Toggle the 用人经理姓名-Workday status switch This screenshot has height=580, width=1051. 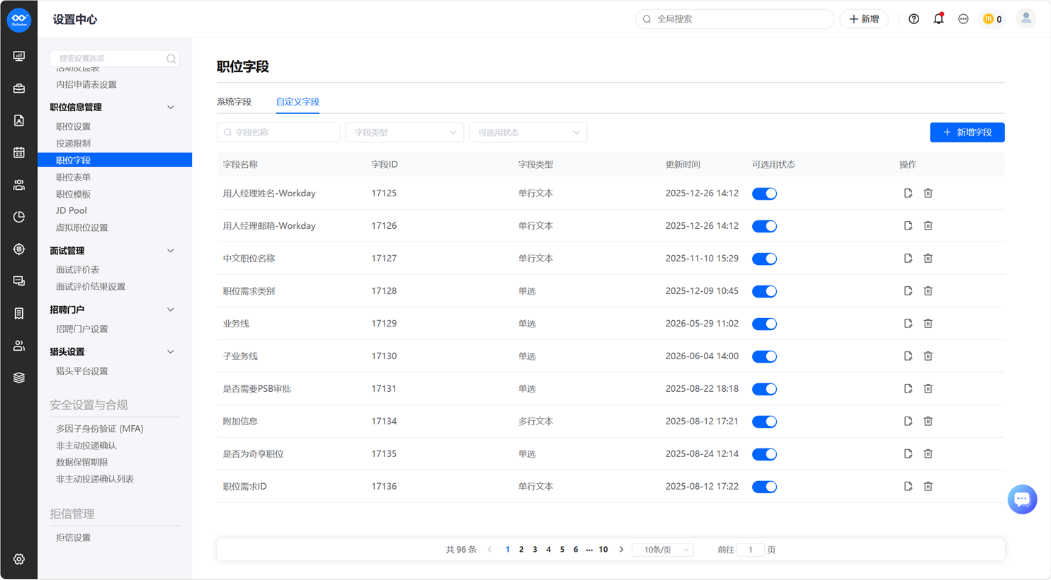point(764,193)
